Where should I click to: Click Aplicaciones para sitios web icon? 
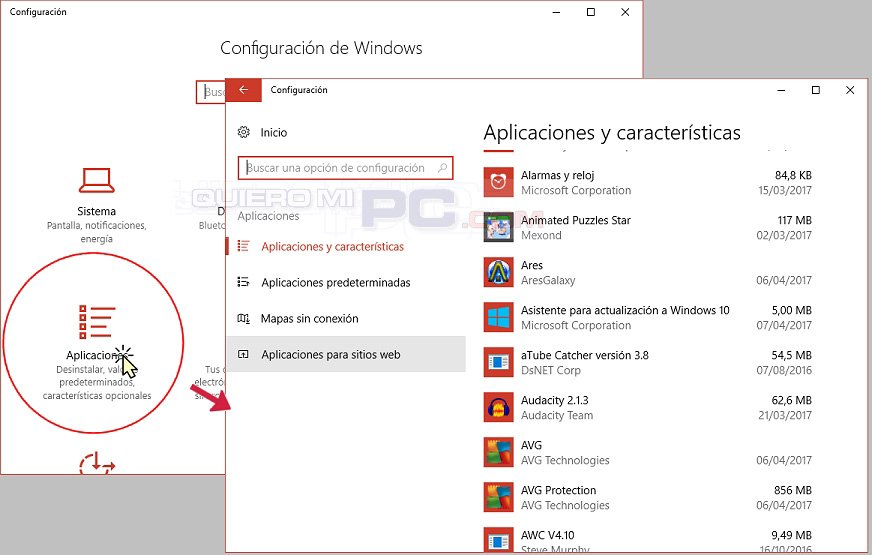pos(243,354)
